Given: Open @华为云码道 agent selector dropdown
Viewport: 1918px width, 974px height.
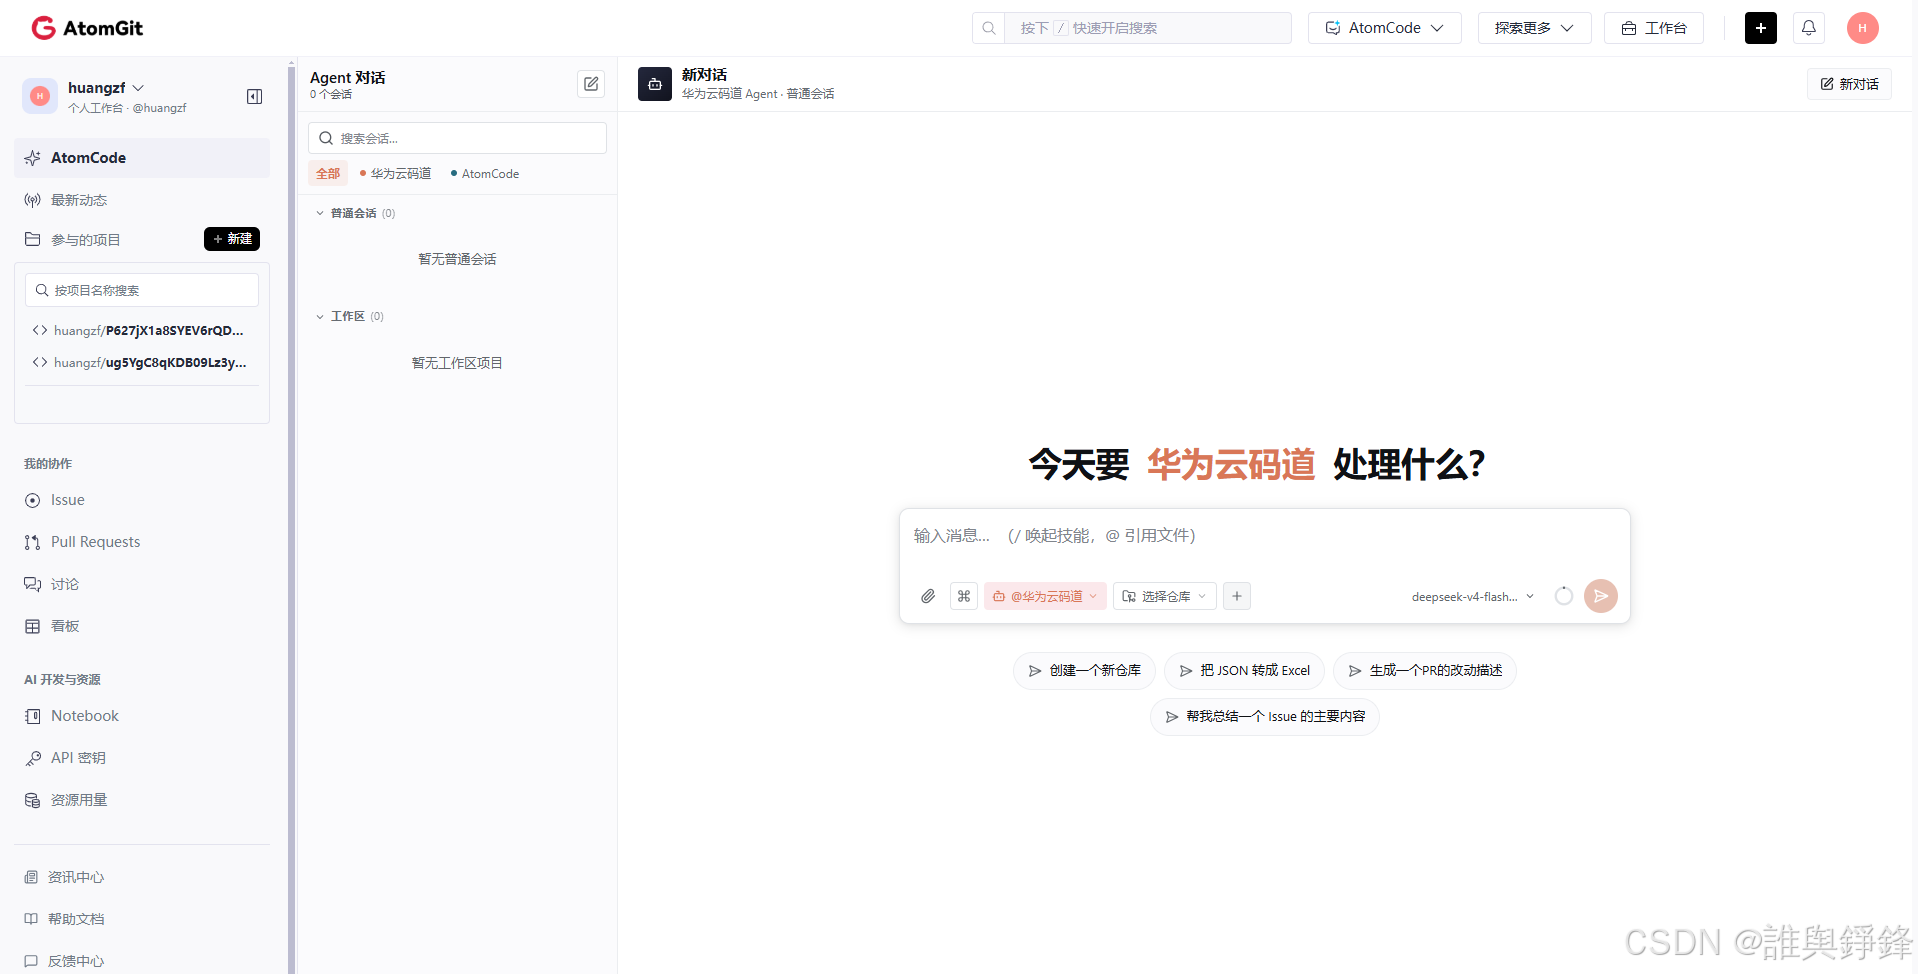Looking at the screenshot, I should click(x=1045, y=596).
